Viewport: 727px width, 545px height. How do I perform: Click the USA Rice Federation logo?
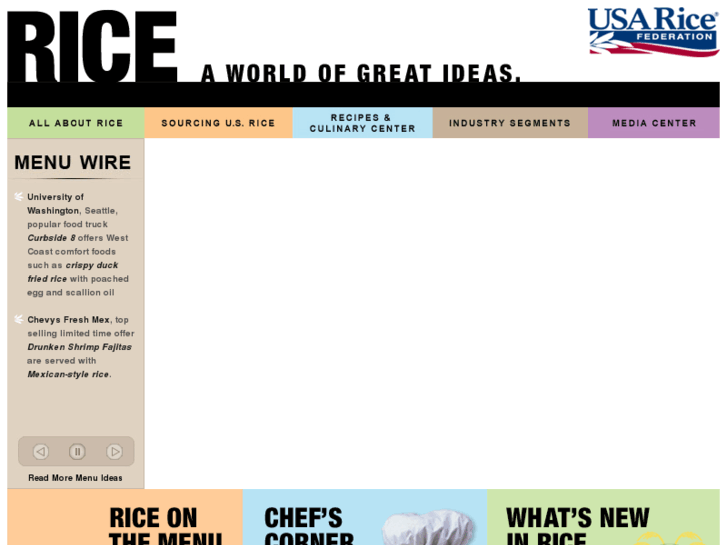(x=653, y=32)
